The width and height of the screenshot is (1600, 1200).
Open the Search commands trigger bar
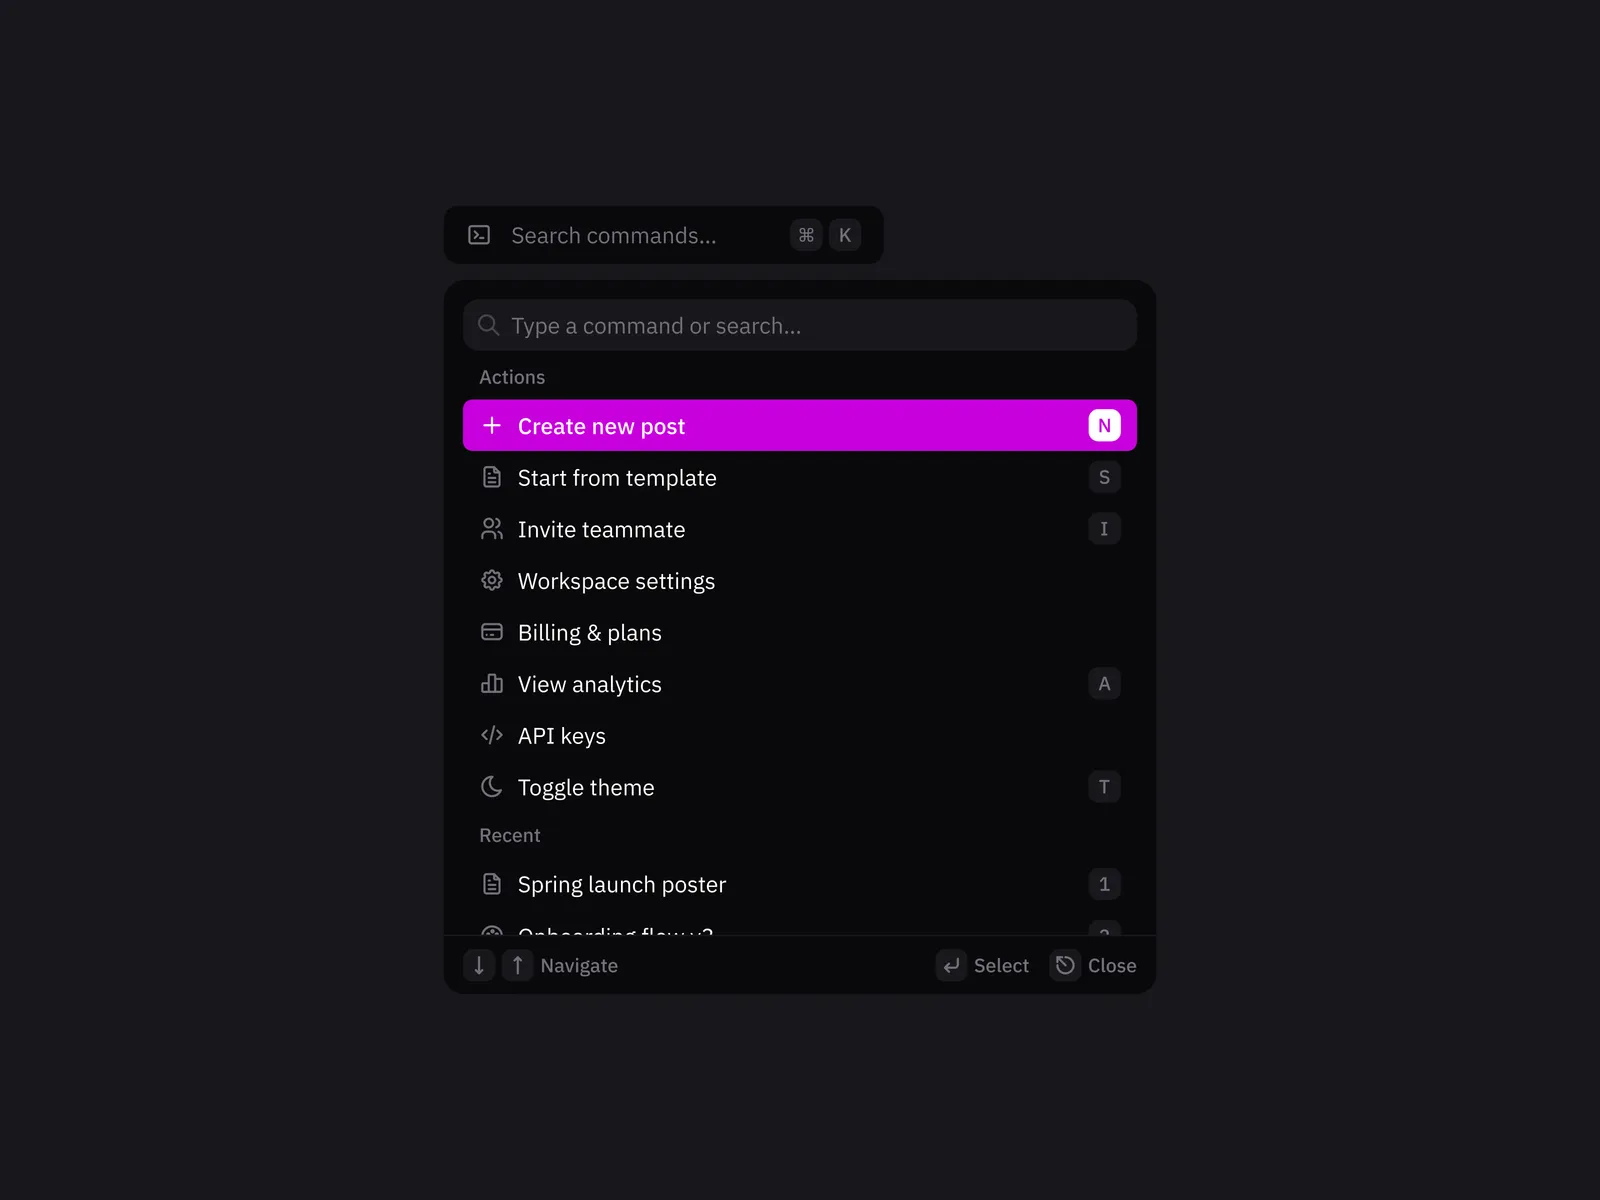[x=664, y=235]
